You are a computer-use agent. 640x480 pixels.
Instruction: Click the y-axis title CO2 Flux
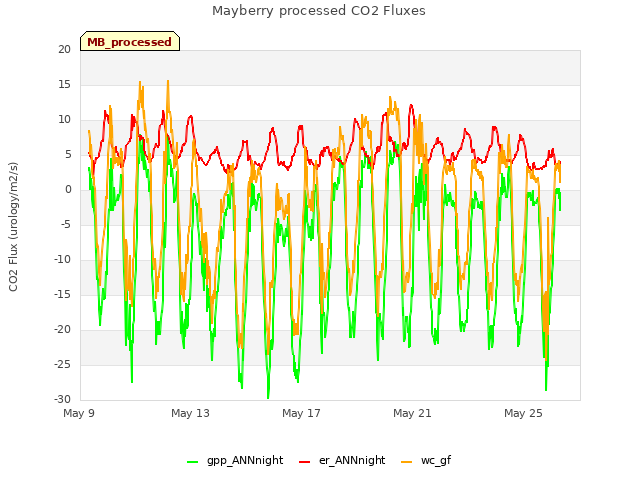(x=13, y=227)
